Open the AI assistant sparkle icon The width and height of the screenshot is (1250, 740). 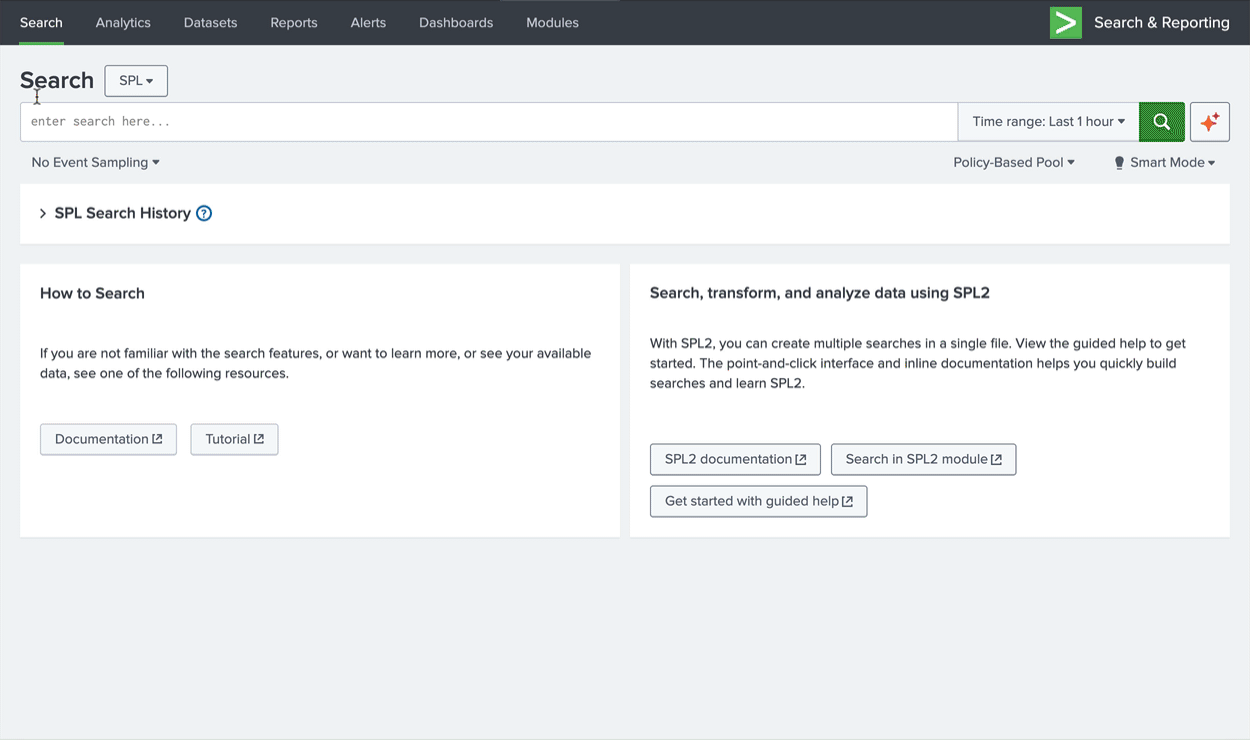coord(1210,122)
